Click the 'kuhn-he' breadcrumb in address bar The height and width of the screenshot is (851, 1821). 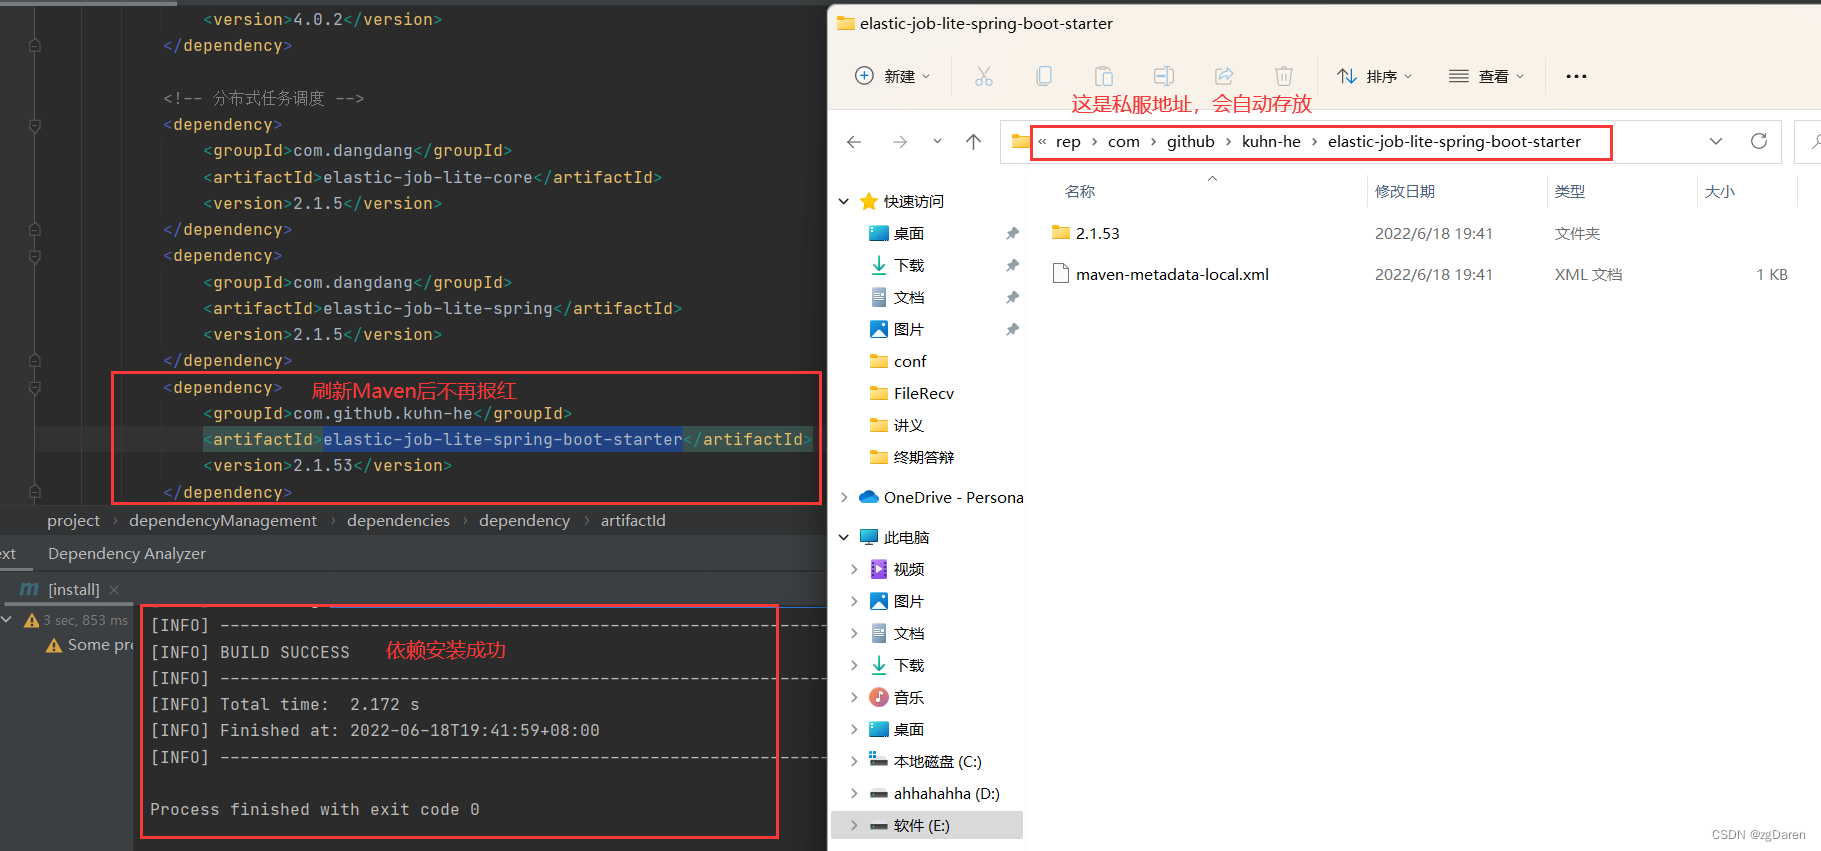click(1271, 142)
